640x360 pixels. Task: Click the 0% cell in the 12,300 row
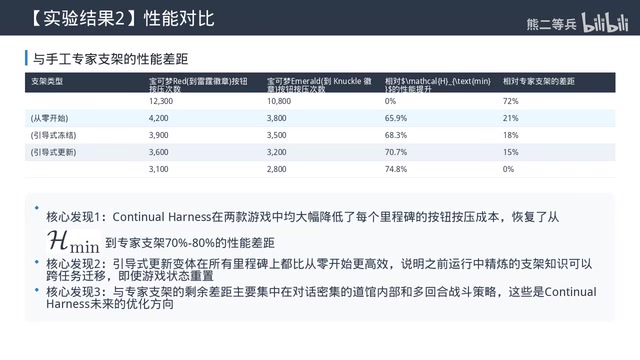[x=390, y=101]
